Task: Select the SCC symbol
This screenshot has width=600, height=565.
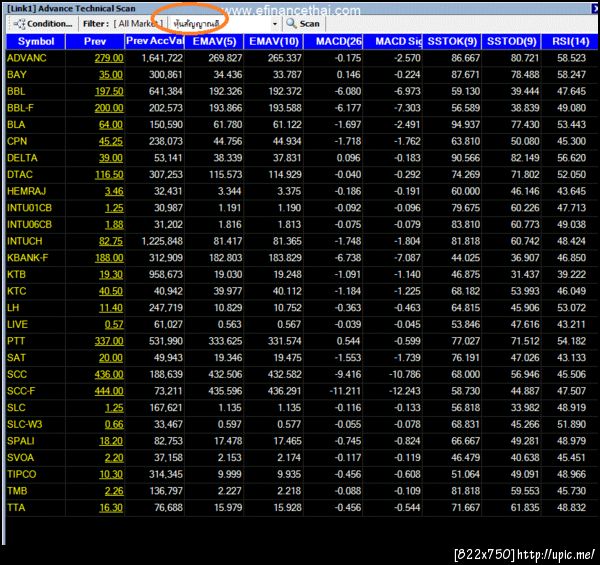Action: point(17,374)
